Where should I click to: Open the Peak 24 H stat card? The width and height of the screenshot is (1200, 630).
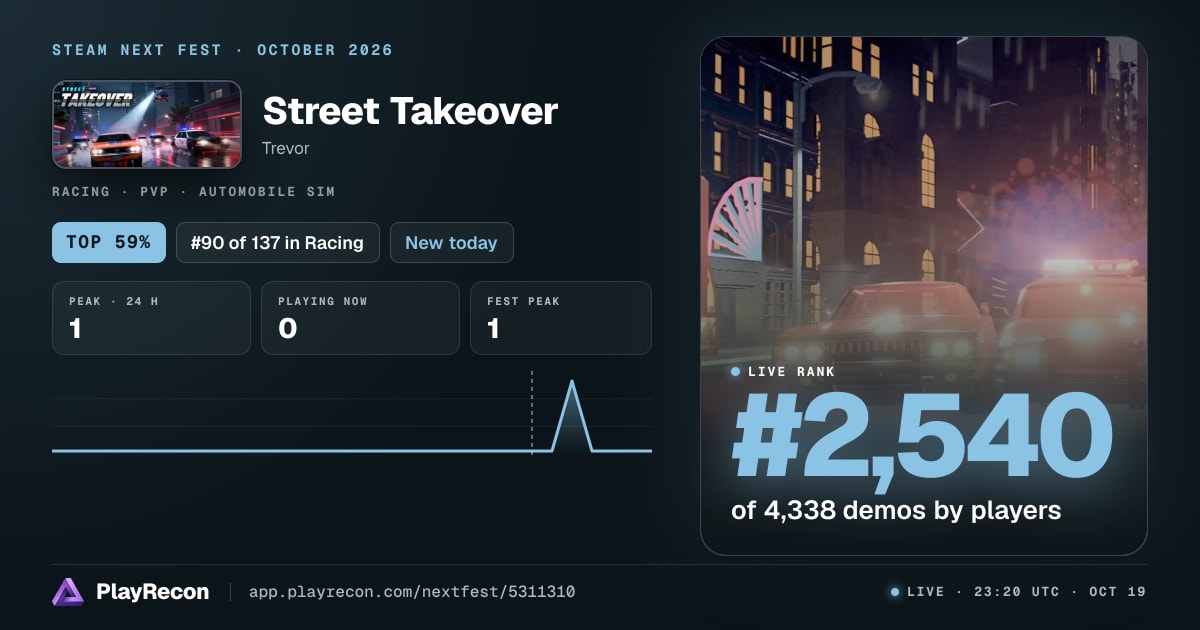[151, 318]
